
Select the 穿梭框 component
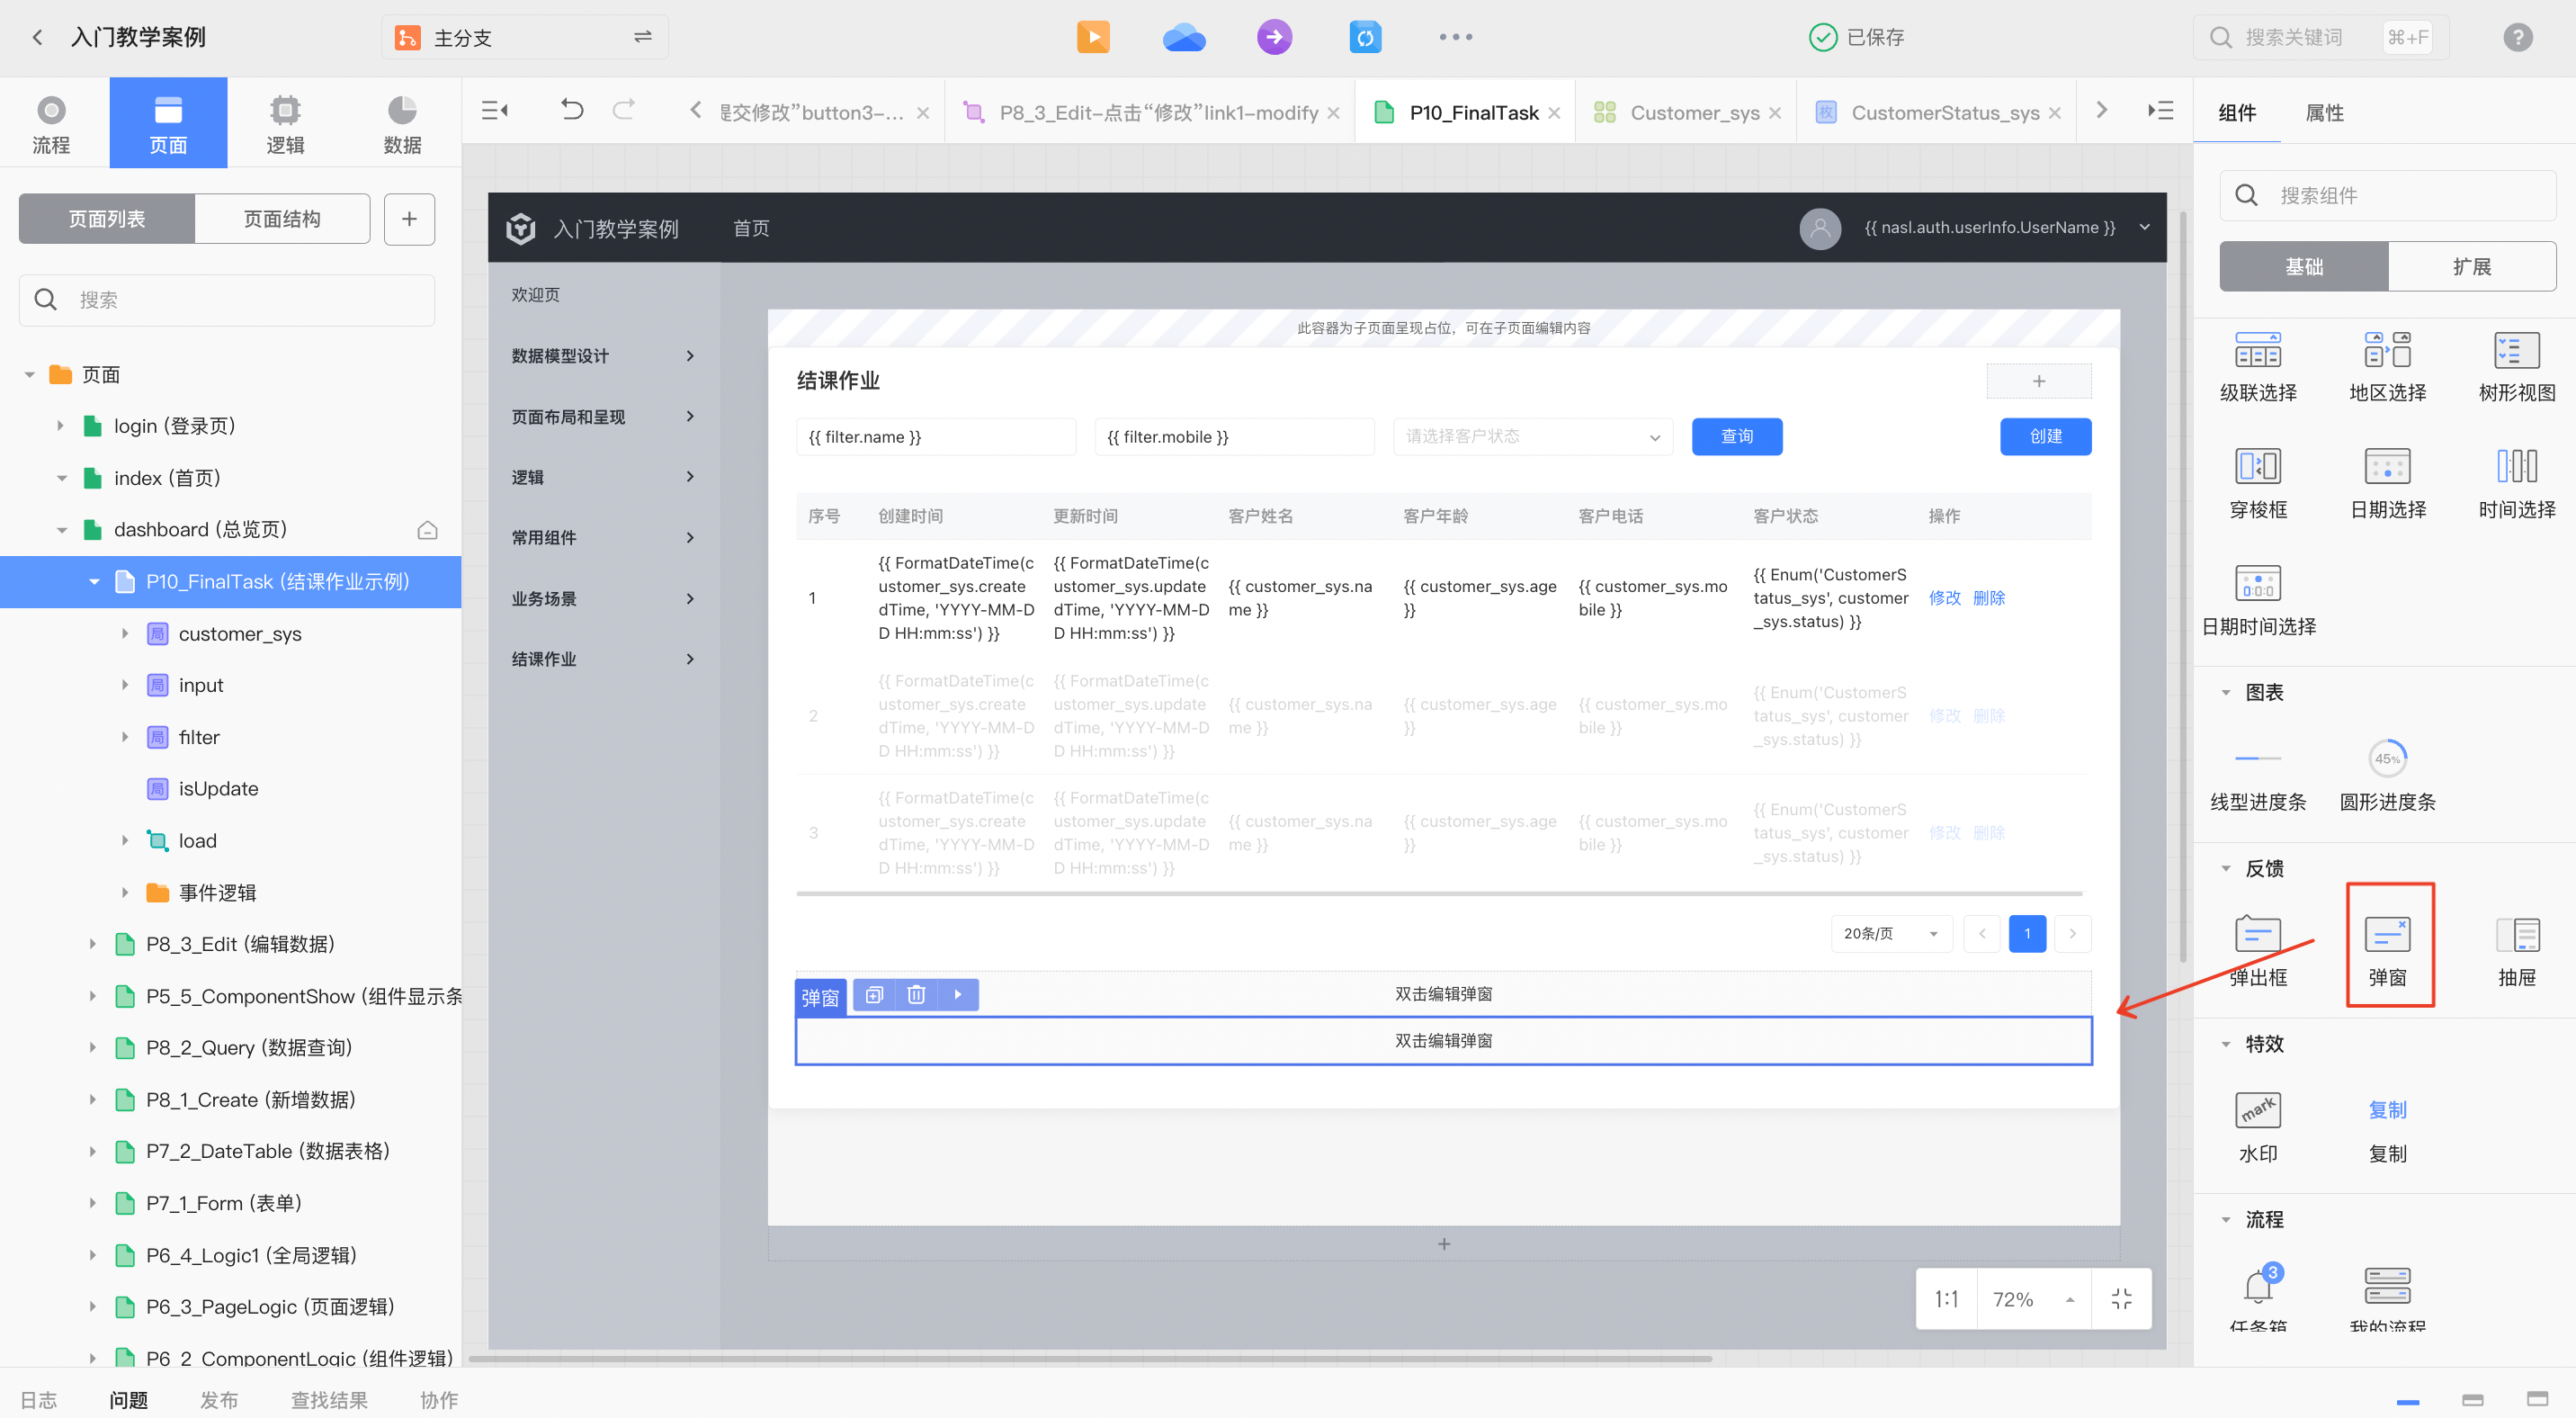pos(2258,484)
